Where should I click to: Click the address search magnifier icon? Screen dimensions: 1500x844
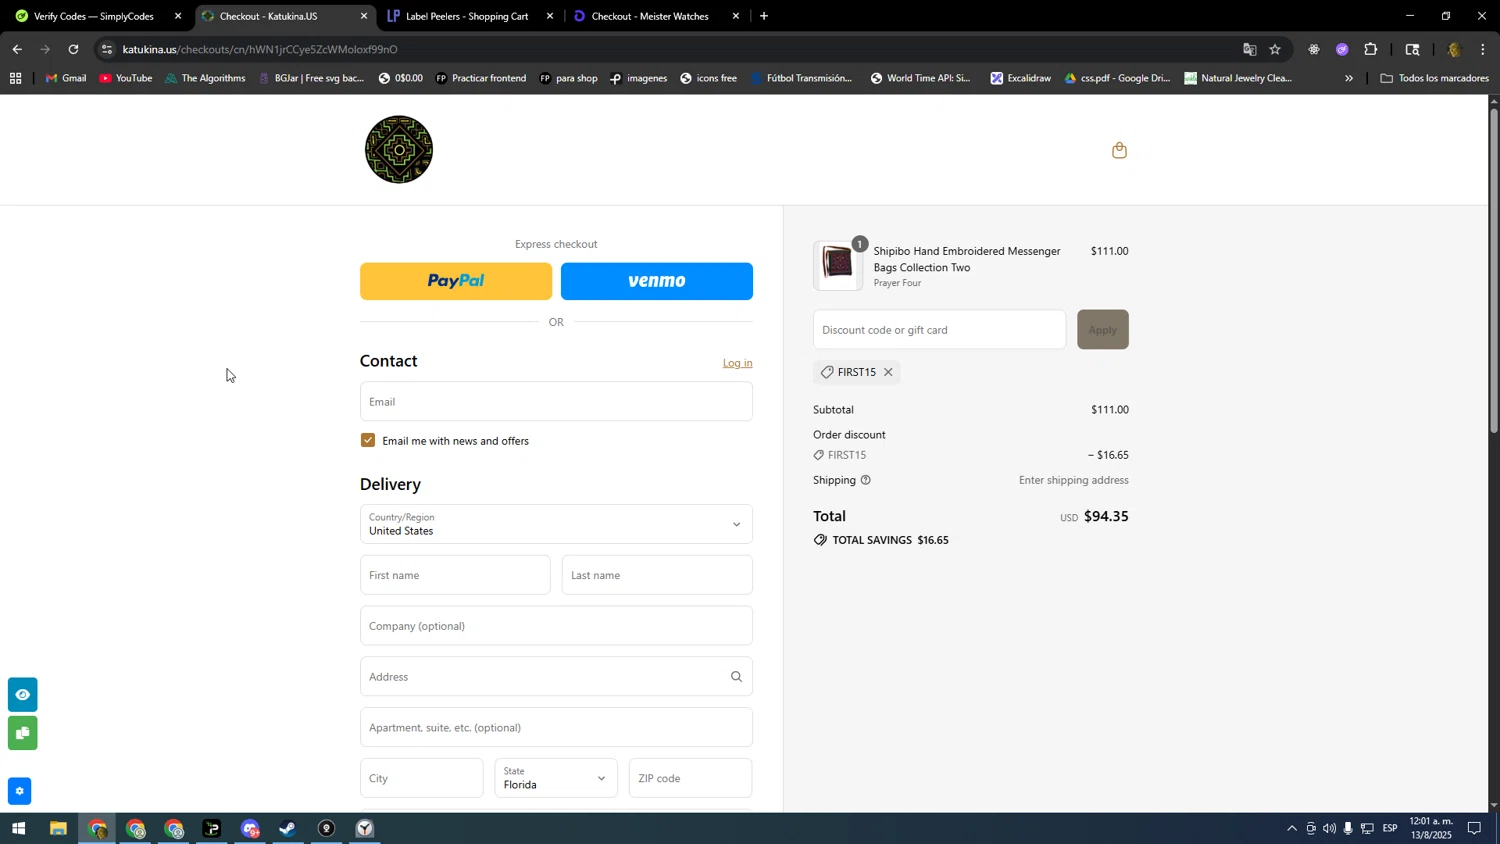click(x=736, y=677)
